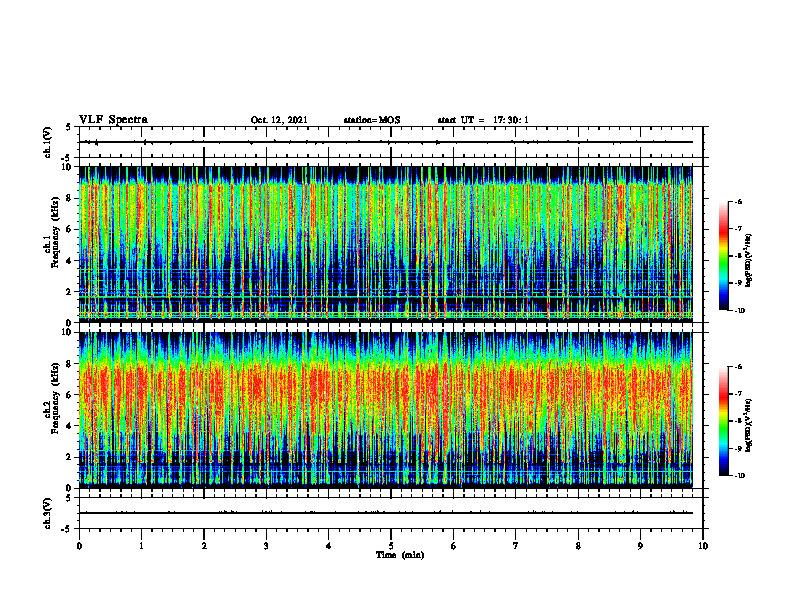The image size is (792, 612).
Task: Select the ch.1 "Frequency (kHz)" axis label
Action: pyautogui.click(x=55, y=232)
